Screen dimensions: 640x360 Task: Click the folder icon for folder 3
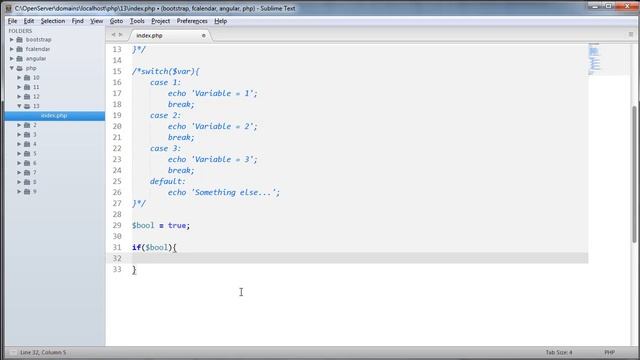coord(27,135)
